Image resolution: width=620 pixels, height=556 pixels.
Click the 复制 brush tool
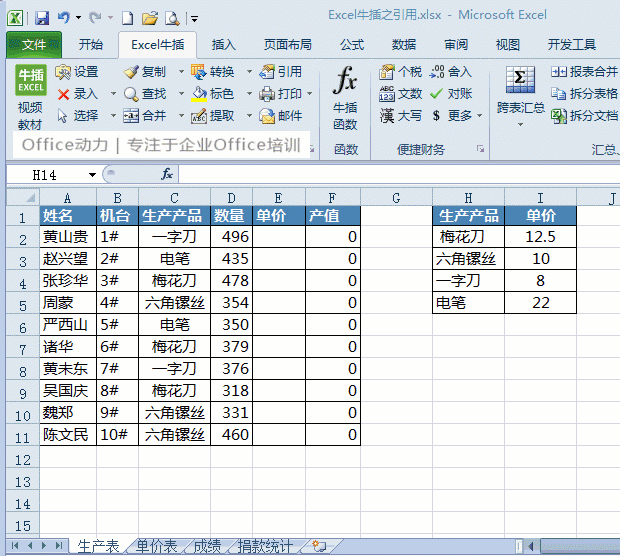(x=145, y=72)
